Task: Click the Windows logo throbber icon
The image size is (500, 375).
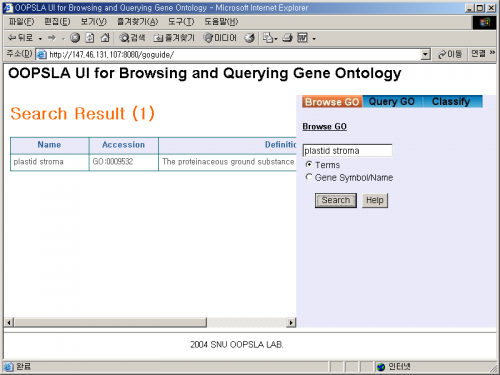Action: [x=484, y=22]
